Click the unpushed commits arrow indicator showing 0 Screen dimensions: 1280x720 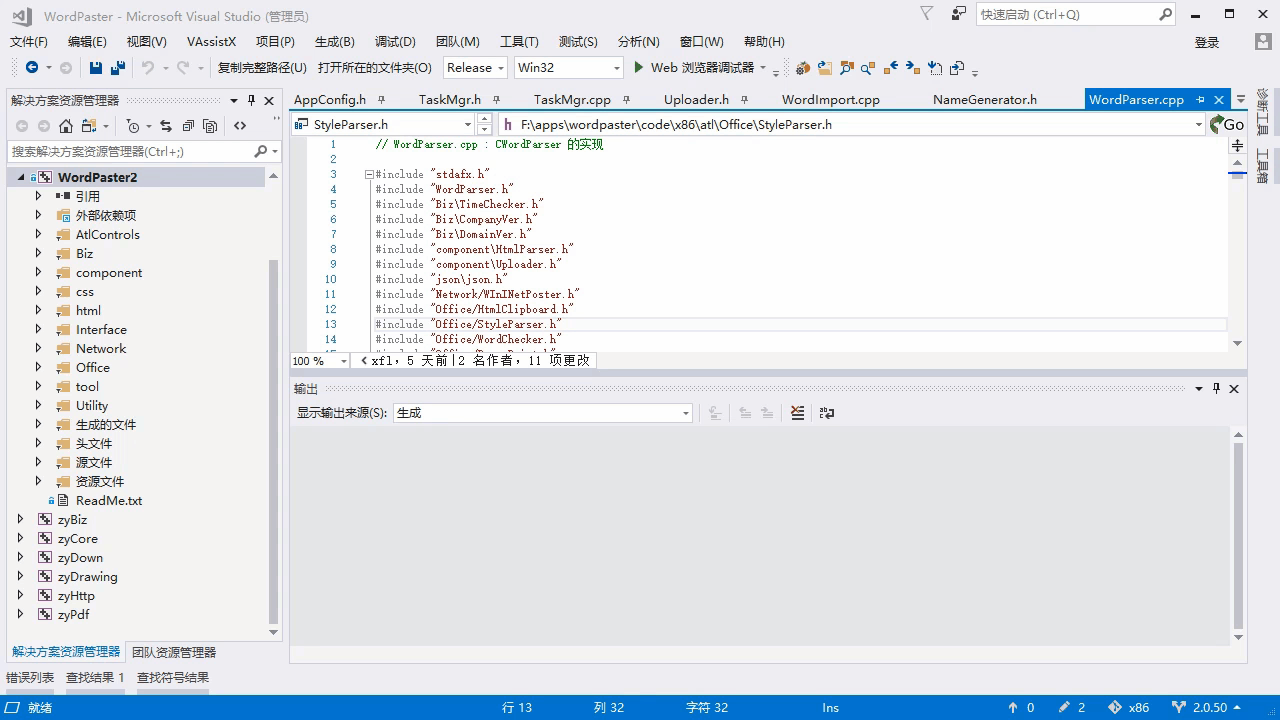(x=1021, y=707)
